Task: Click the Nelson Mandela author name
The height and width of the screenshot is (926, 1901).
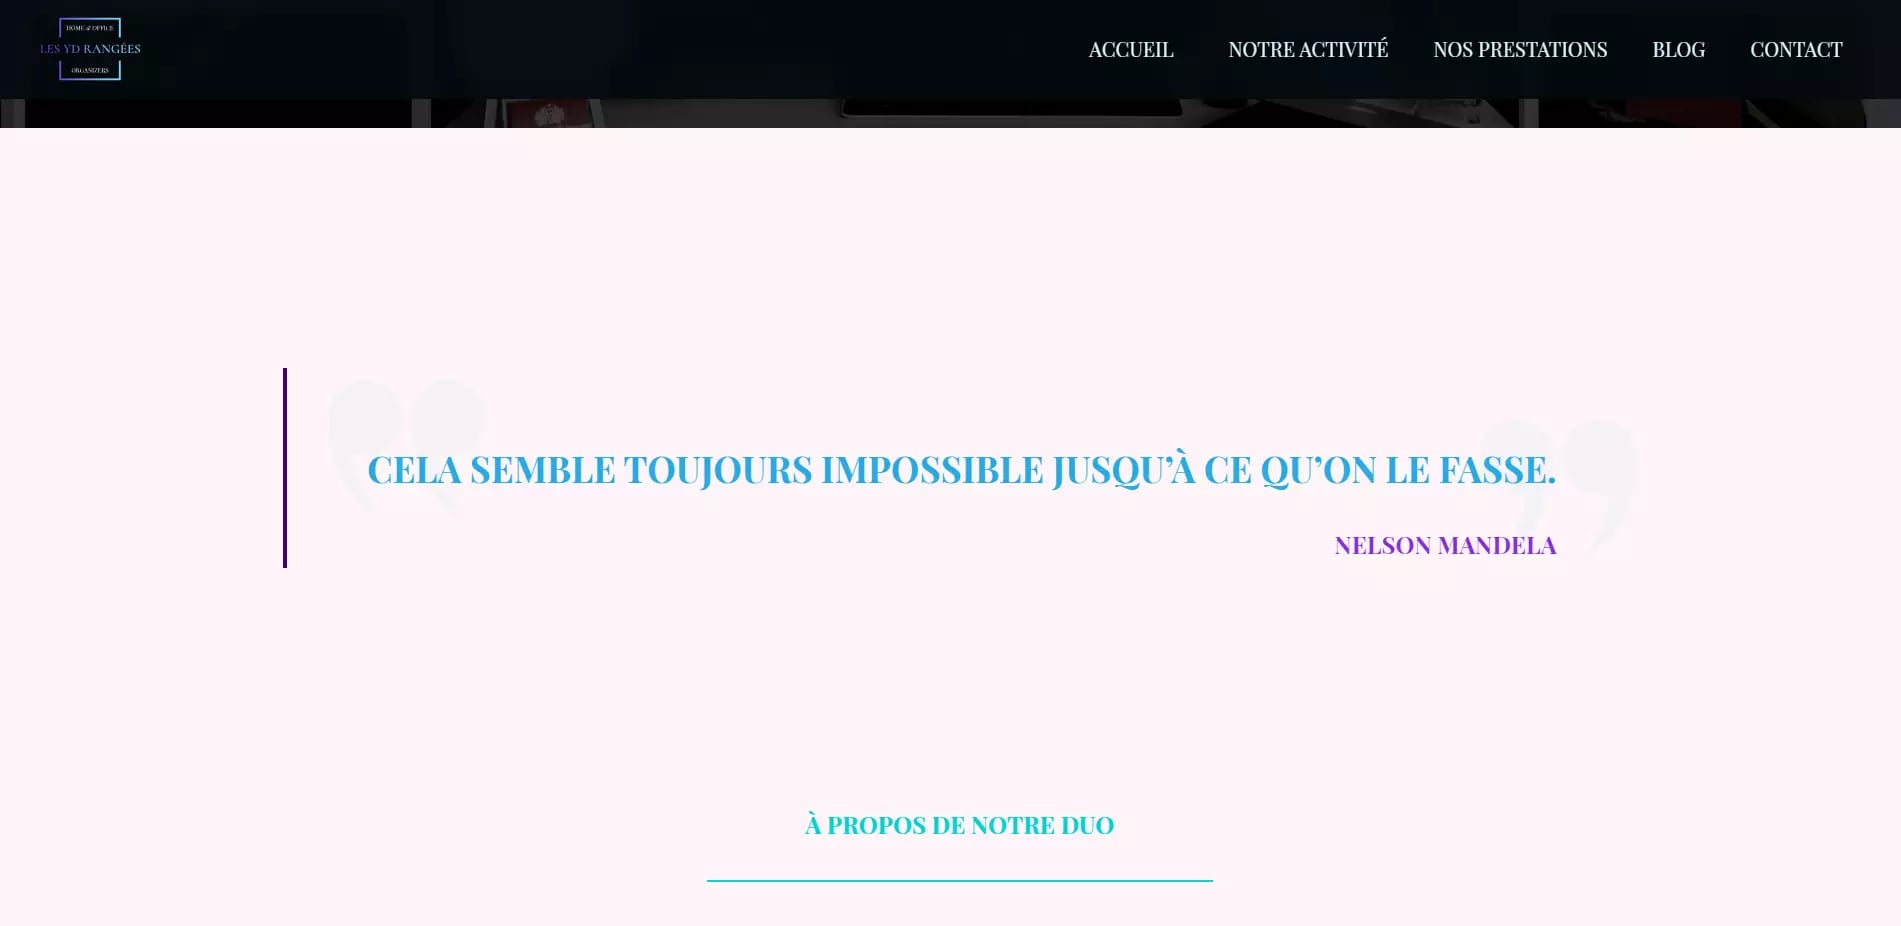Action: [1445, 546]
